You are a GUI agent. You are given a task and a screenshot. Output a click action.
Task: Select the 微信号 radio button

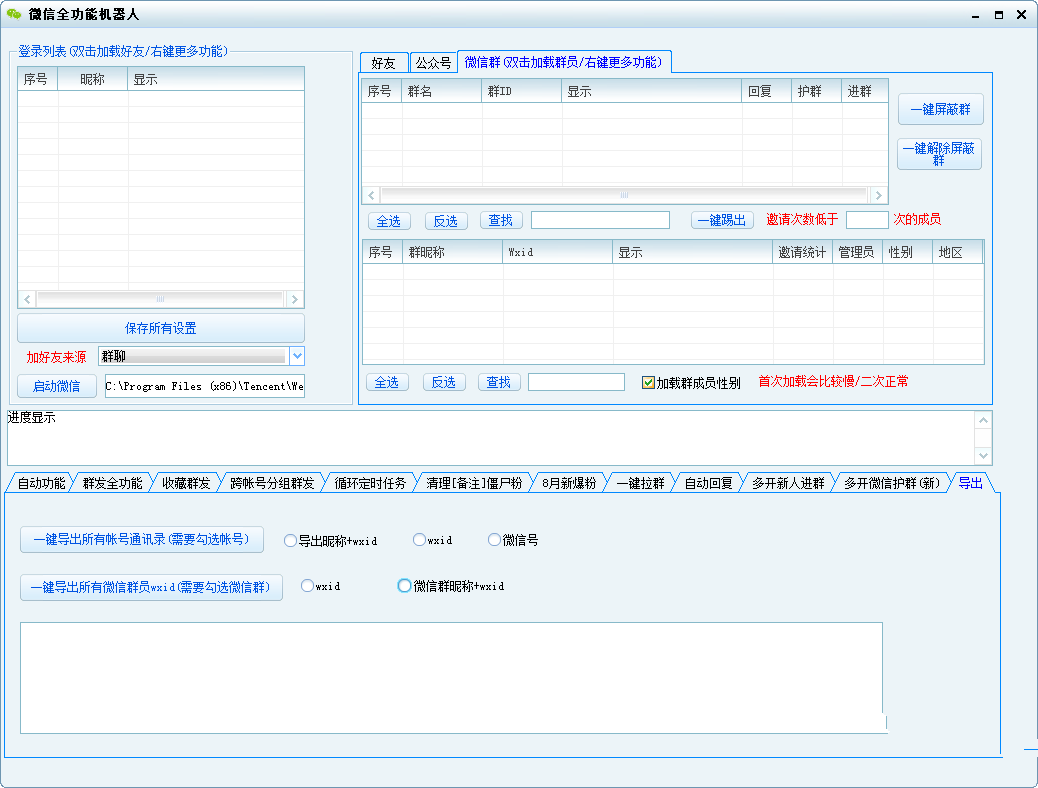coord(494,540)
